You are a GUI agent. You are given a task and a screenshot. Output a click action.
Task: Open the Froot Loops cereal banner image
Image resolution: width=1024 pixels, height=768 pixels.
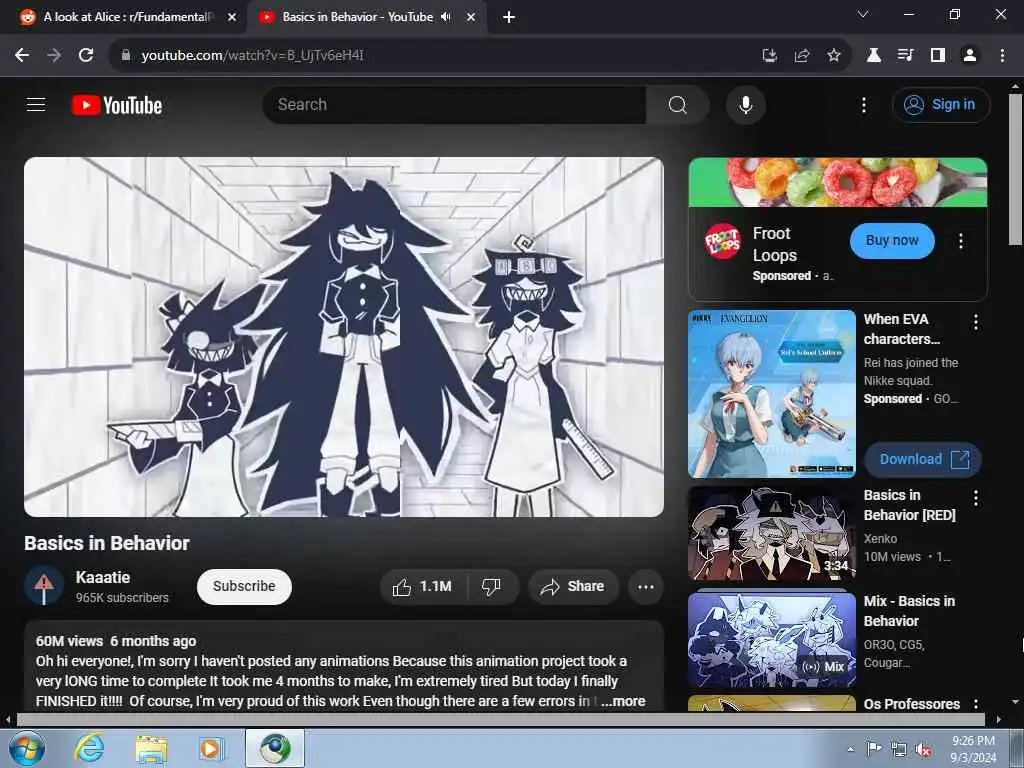pos(838,182)
